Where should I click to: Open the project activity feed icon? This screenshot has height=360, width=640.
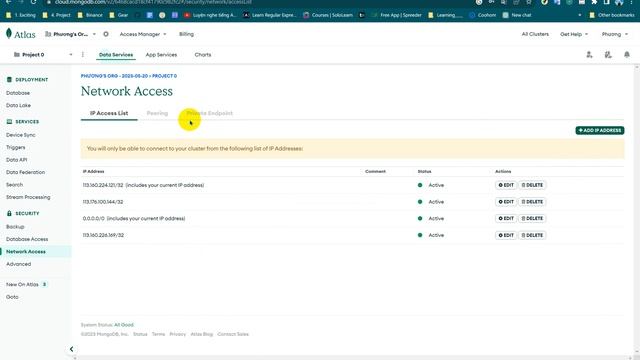[608, 55]
